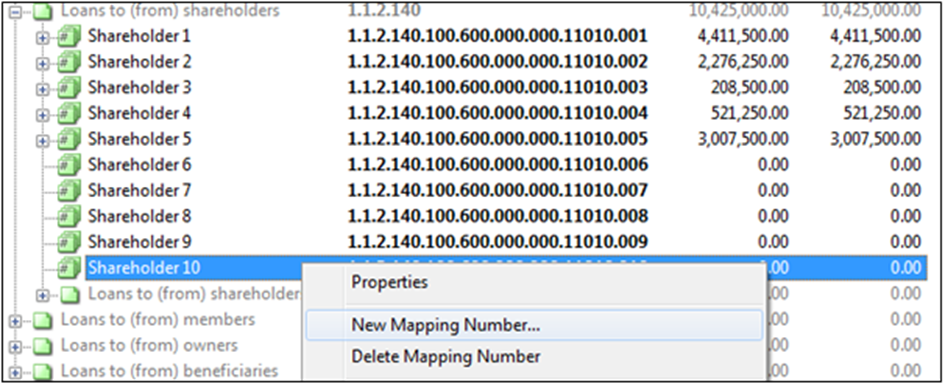Click the Loans to (from) beneficiaries folder icon
Viewport: 945px width, 384px height.
pos(42,371)
